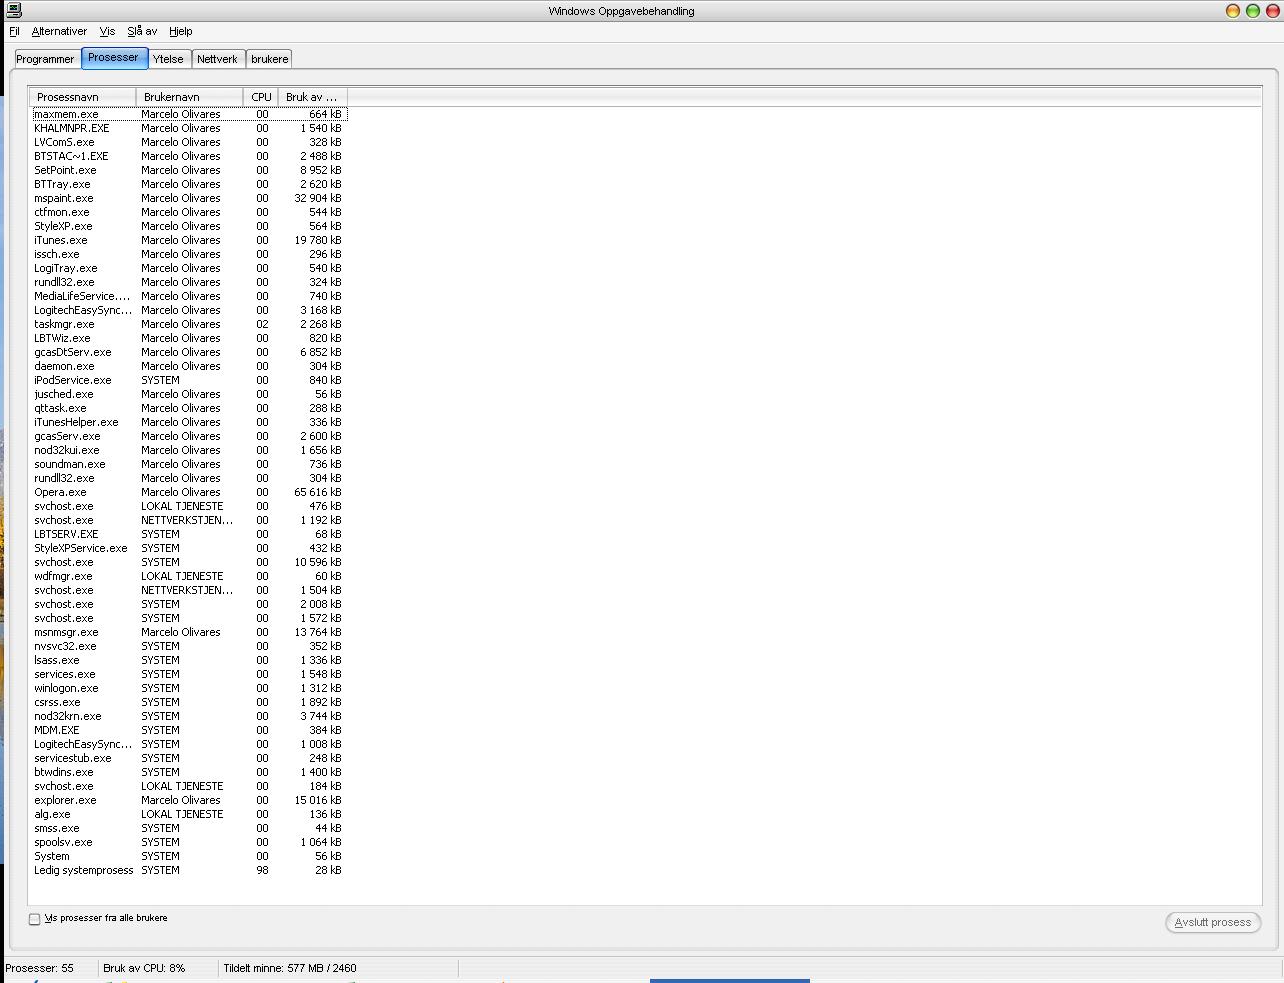1284x983 pixels.
Task: Select the gcasServ.exe process
Action: [189, 436]
